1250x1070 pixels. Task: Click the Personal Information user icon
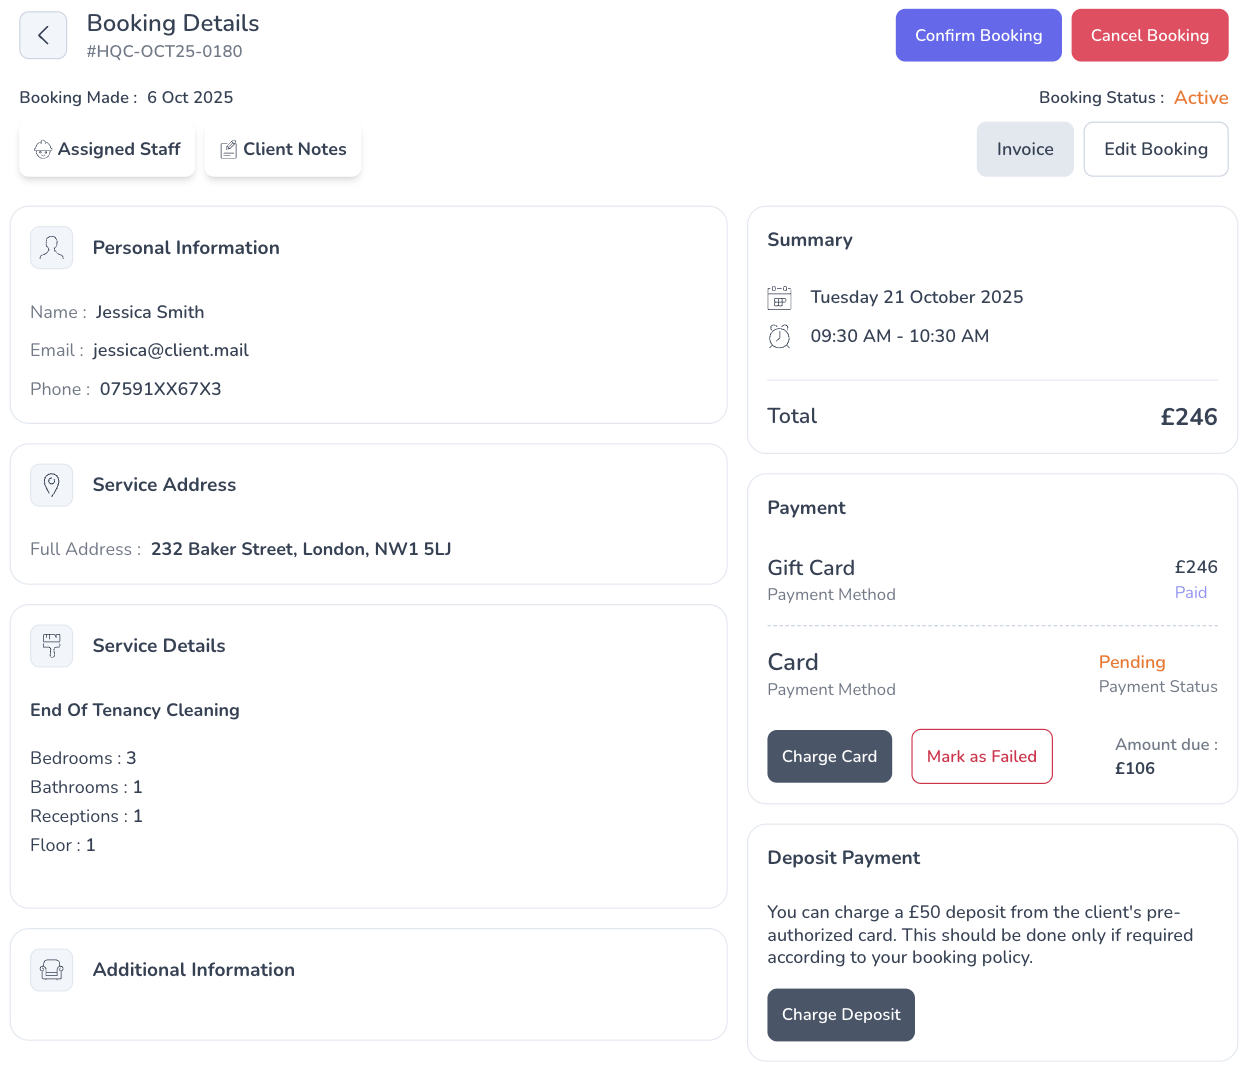pyautogui.click(x=52, y=248)
